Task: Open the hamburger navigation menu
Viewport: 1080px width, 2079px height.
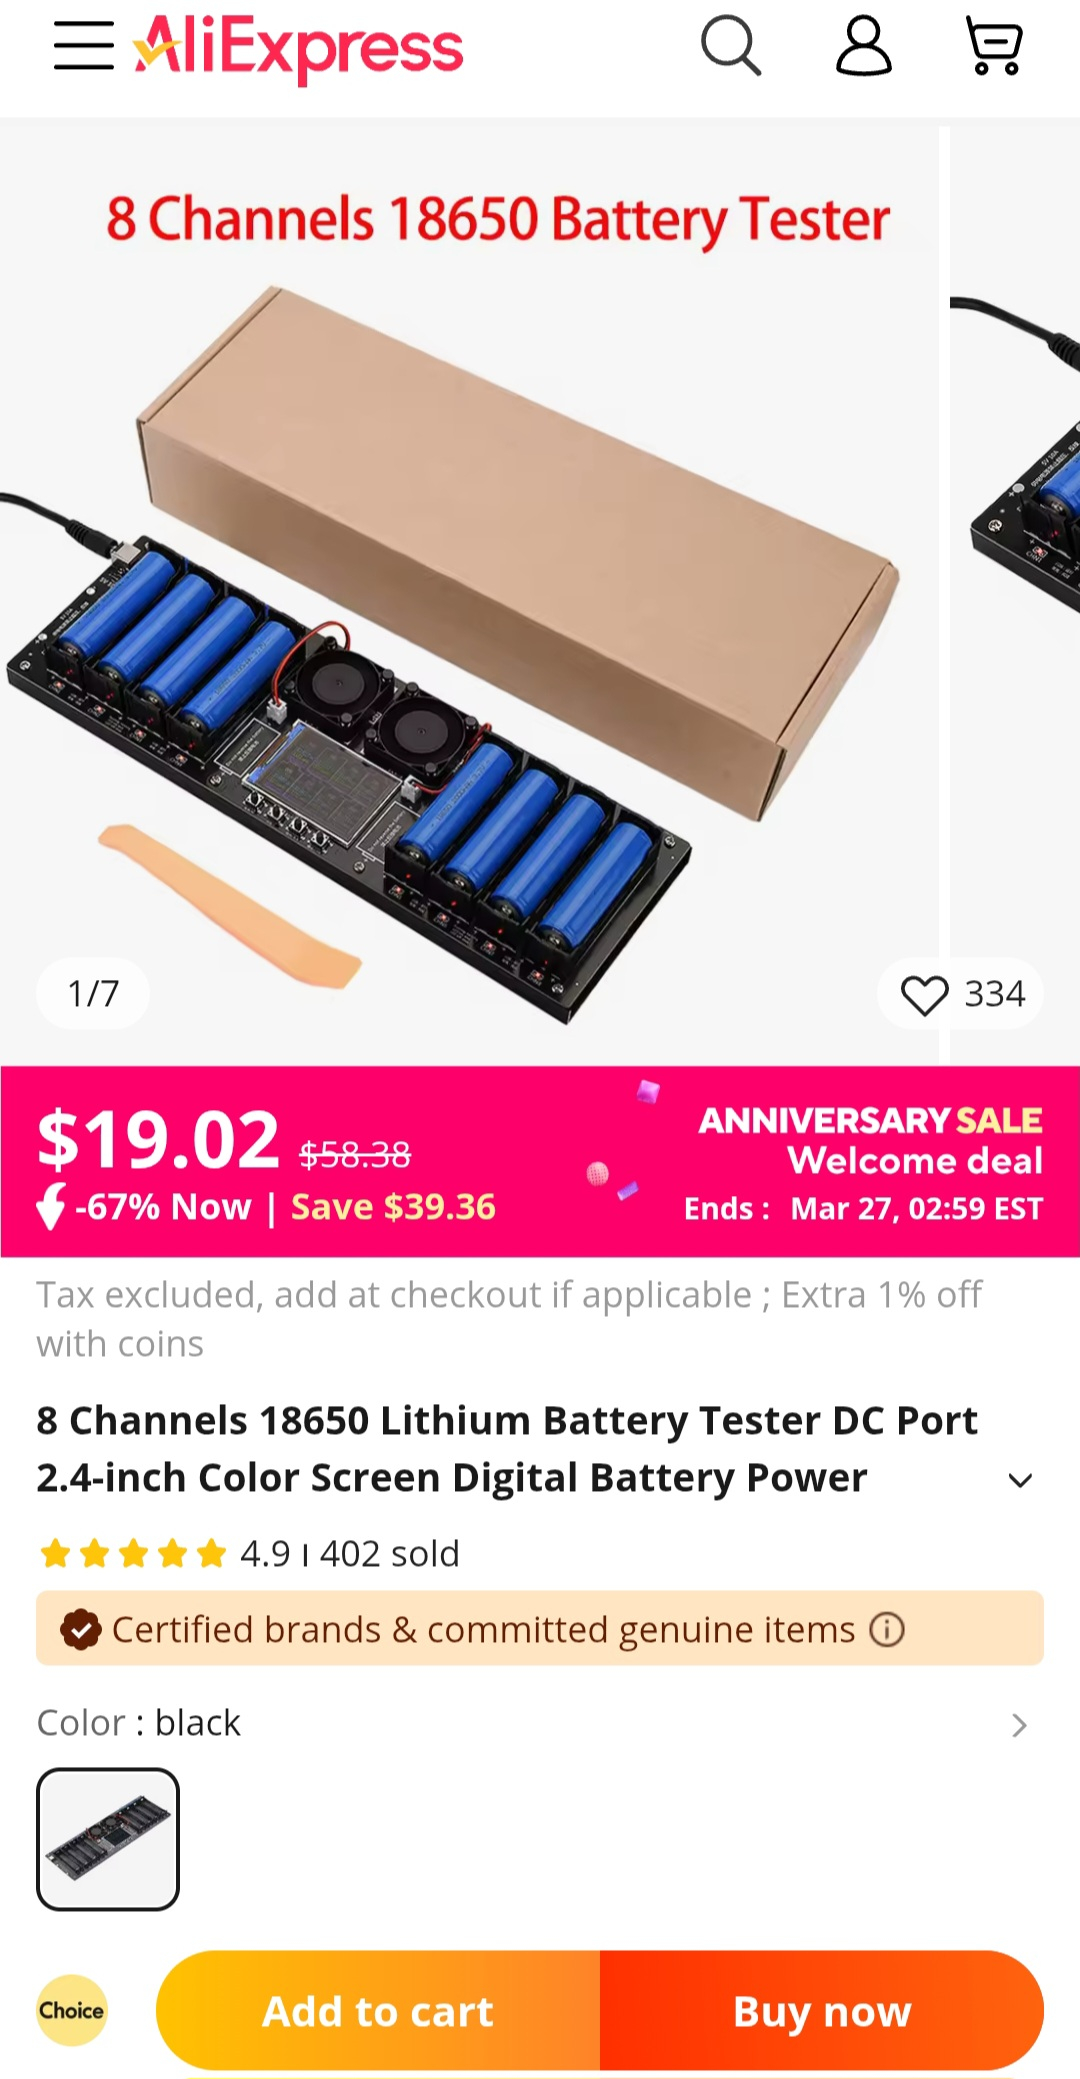Action: coord(84,46)
